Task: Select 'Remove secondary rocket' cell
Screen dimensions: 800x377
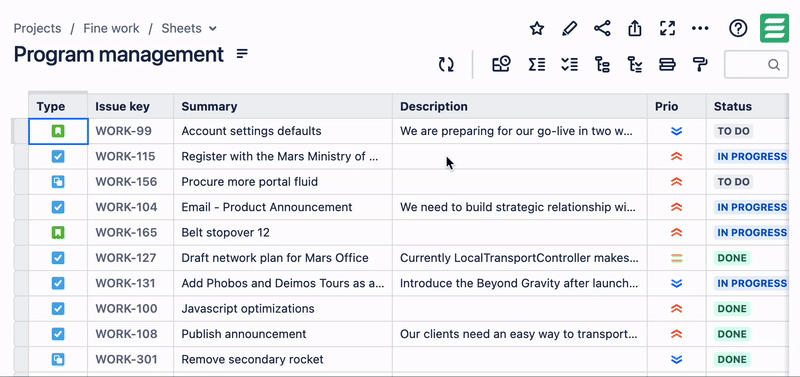Action: click(283, 360)
